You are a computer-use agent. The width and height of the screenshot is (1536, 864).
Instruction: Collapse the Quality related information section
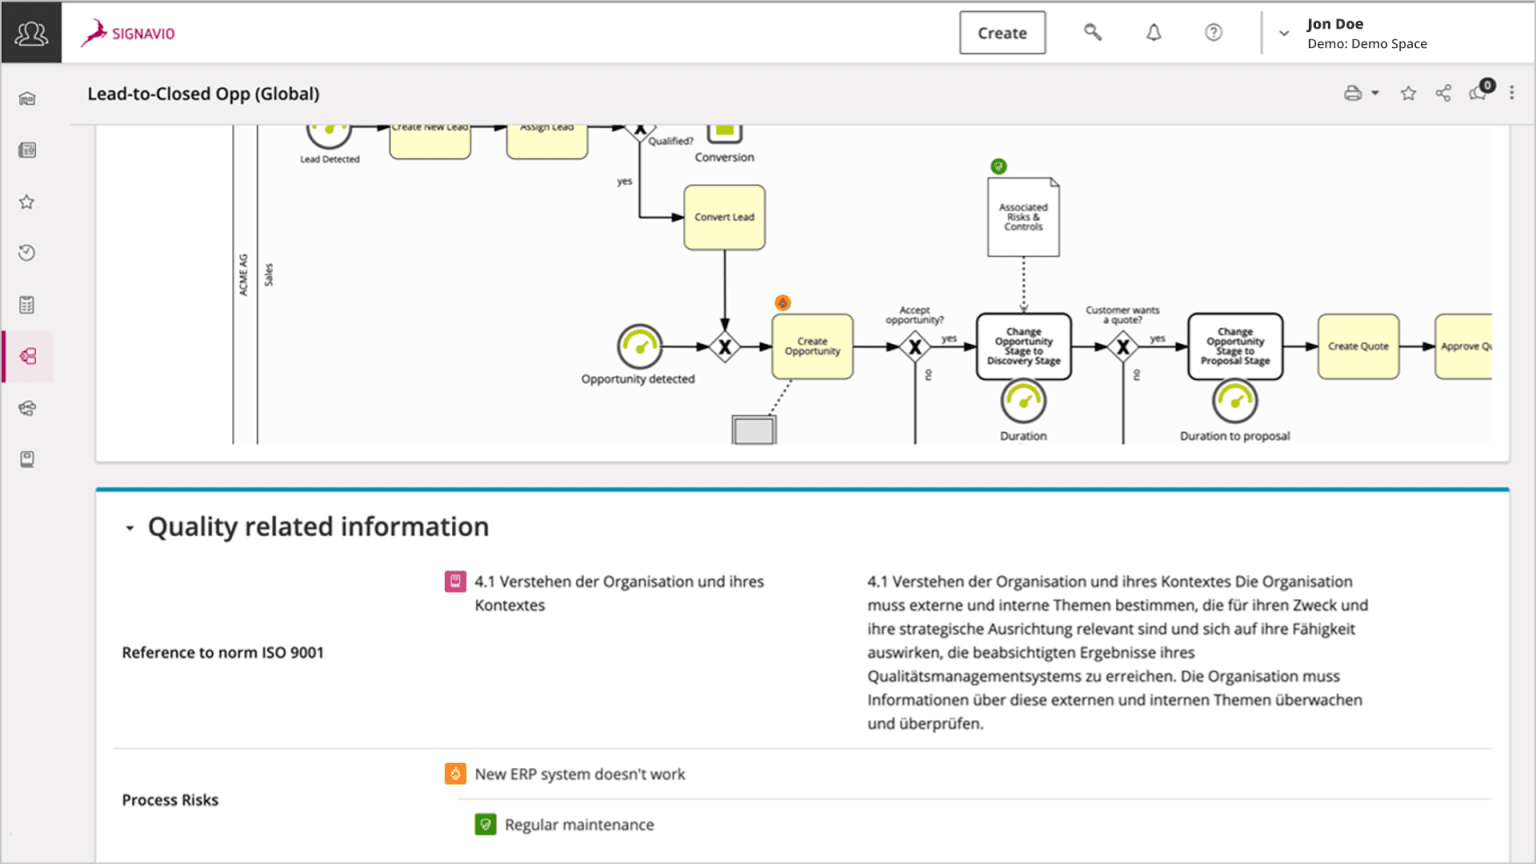[x=129, y=528]
